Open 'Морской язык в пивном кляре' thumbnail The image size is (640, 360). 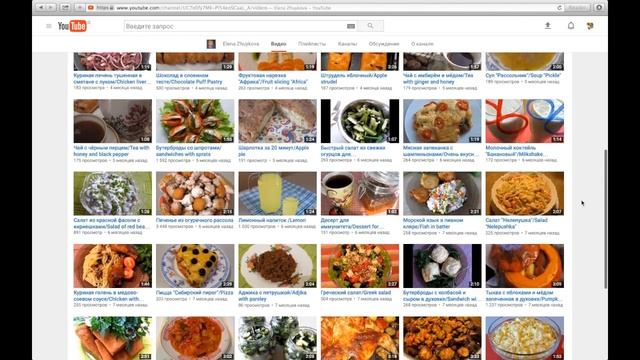click(442, 193)
